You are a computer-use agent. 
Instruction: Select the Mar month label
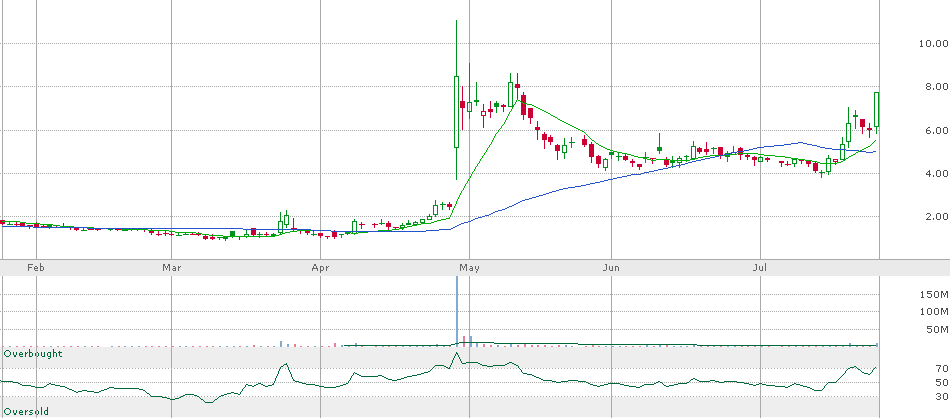(171, 267)
